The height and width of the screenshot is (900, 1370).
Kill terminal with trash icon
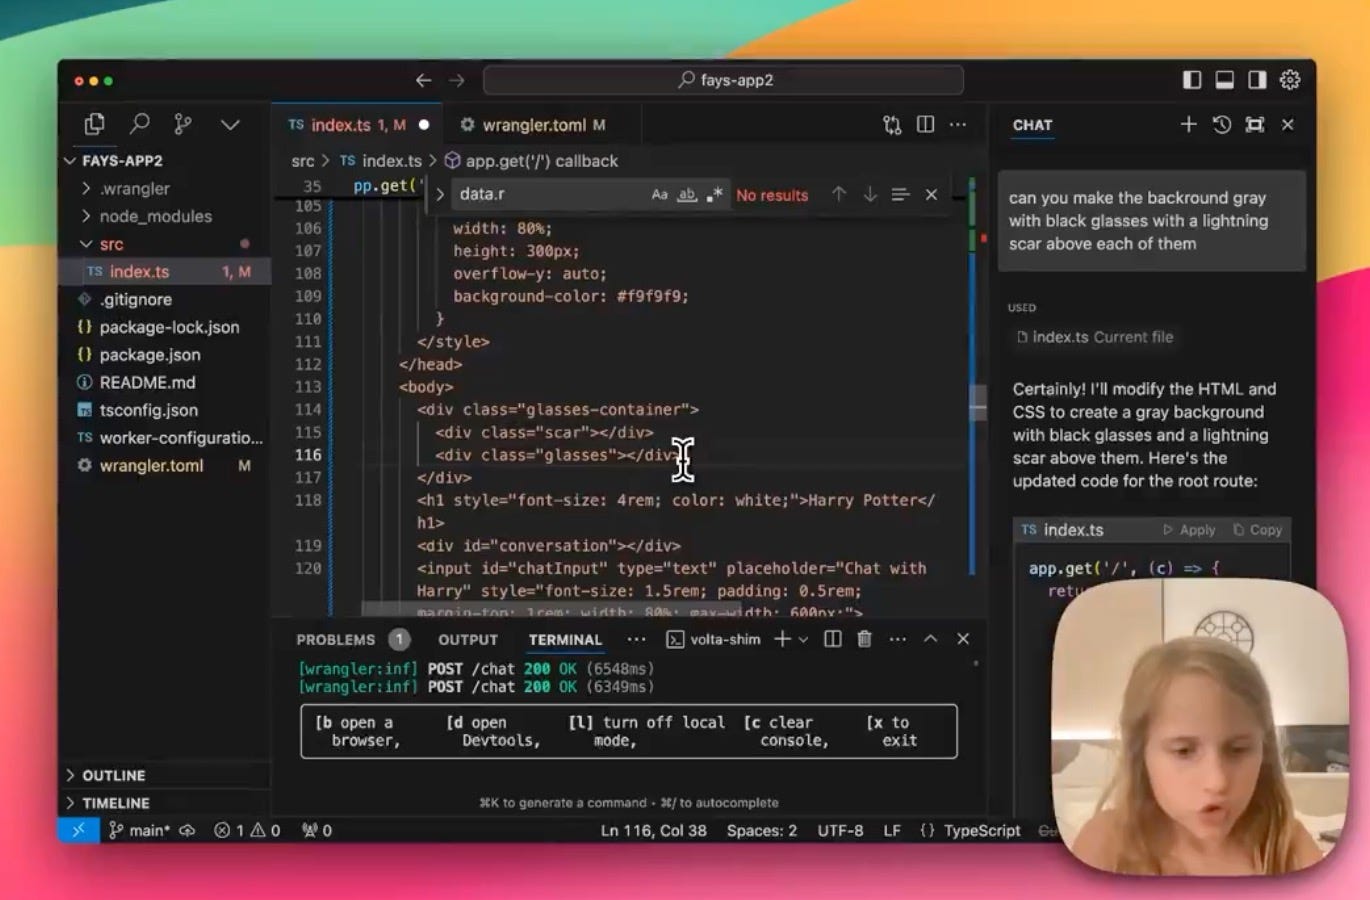click(865, 639)
